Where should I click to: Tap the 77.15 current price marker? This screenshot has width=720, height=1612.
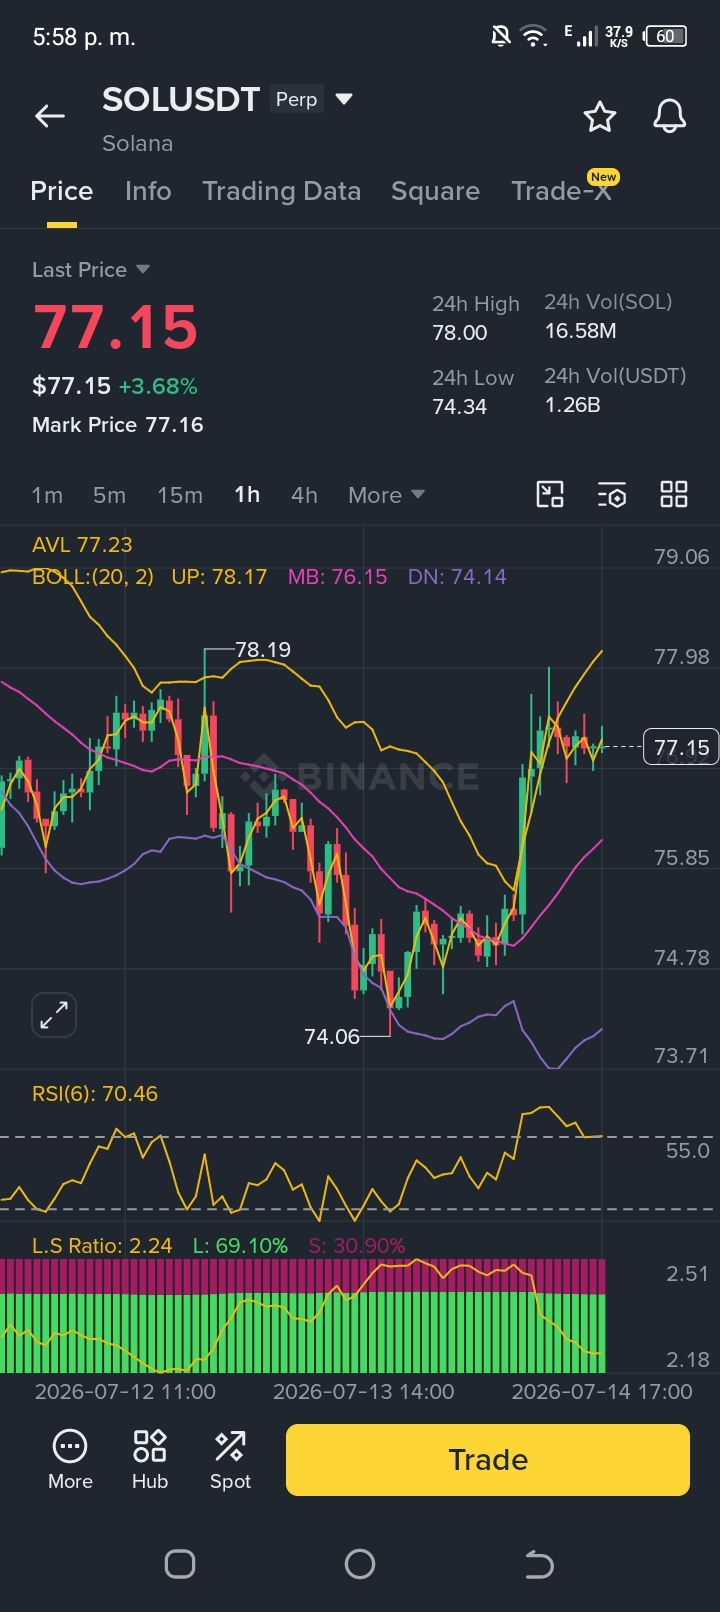(681, 747)
